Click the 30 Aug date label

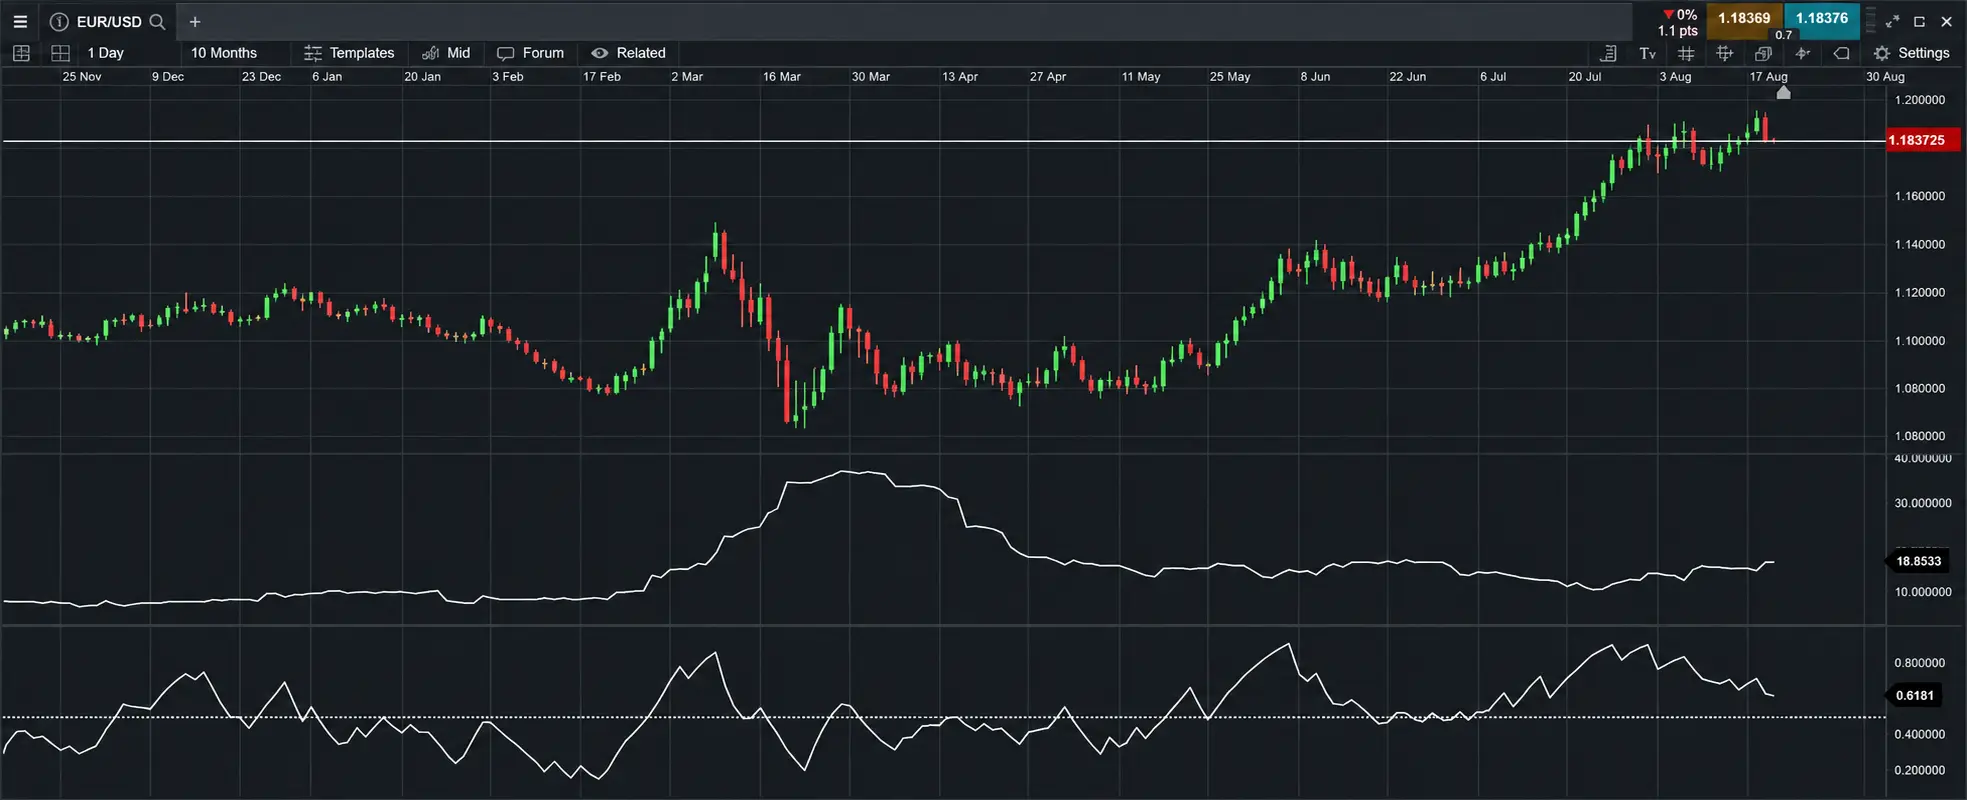1885,77
